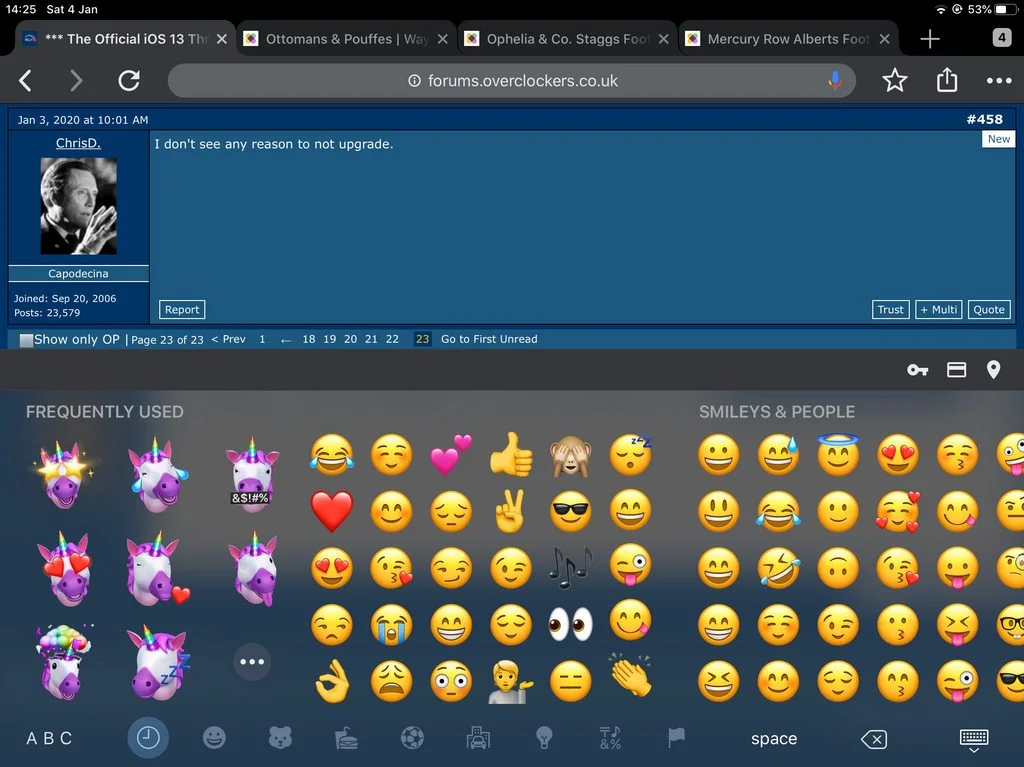This screenshot has width=1024, height=767.
Task: Open saved addresses pin icon
Action: pos(993,370)
